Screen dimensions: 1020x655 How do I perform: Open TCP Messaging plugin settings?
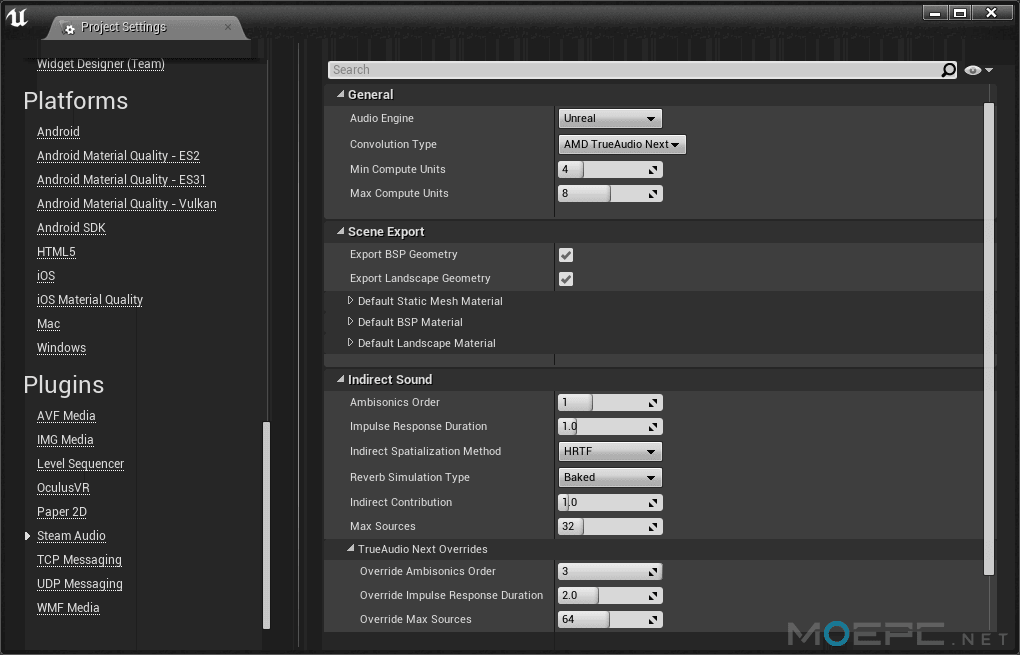79,561
